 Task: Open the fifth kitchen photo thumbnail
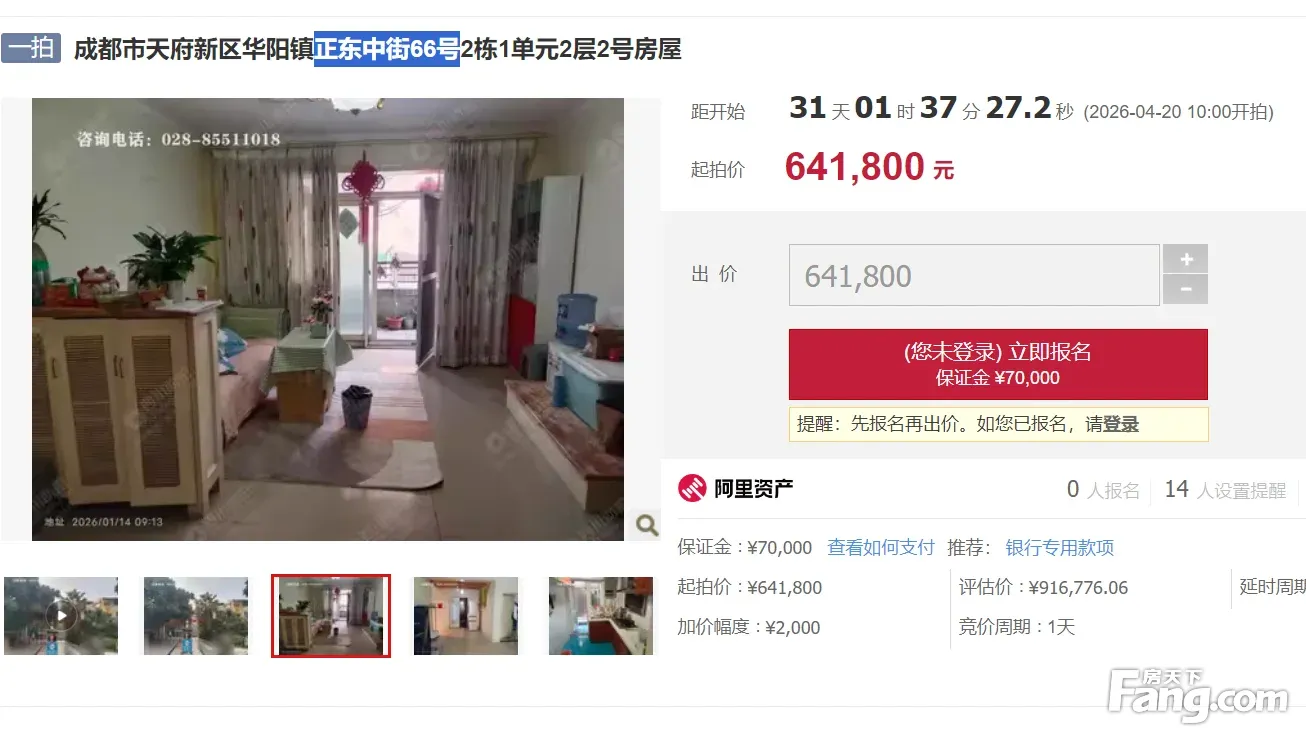point(601,616)
